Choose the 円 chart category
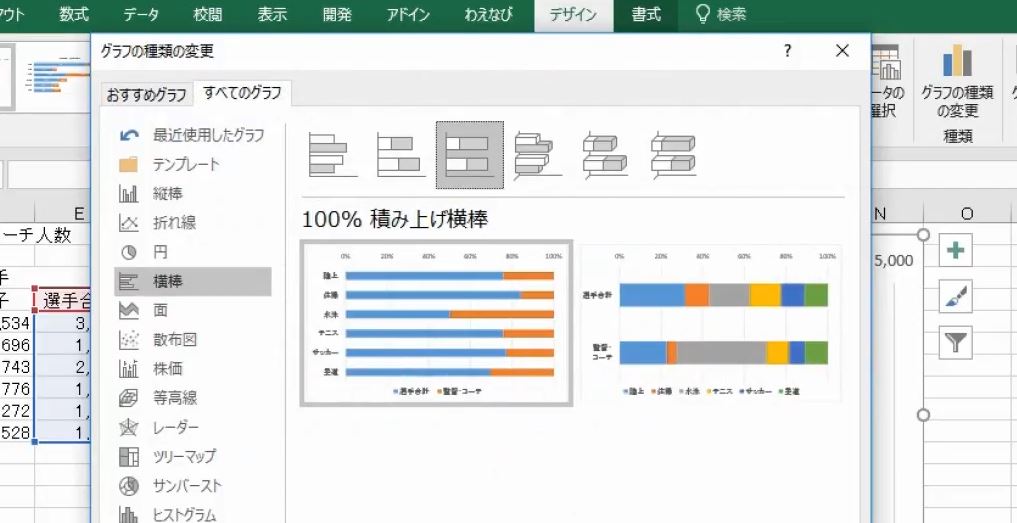 [193, 252]
